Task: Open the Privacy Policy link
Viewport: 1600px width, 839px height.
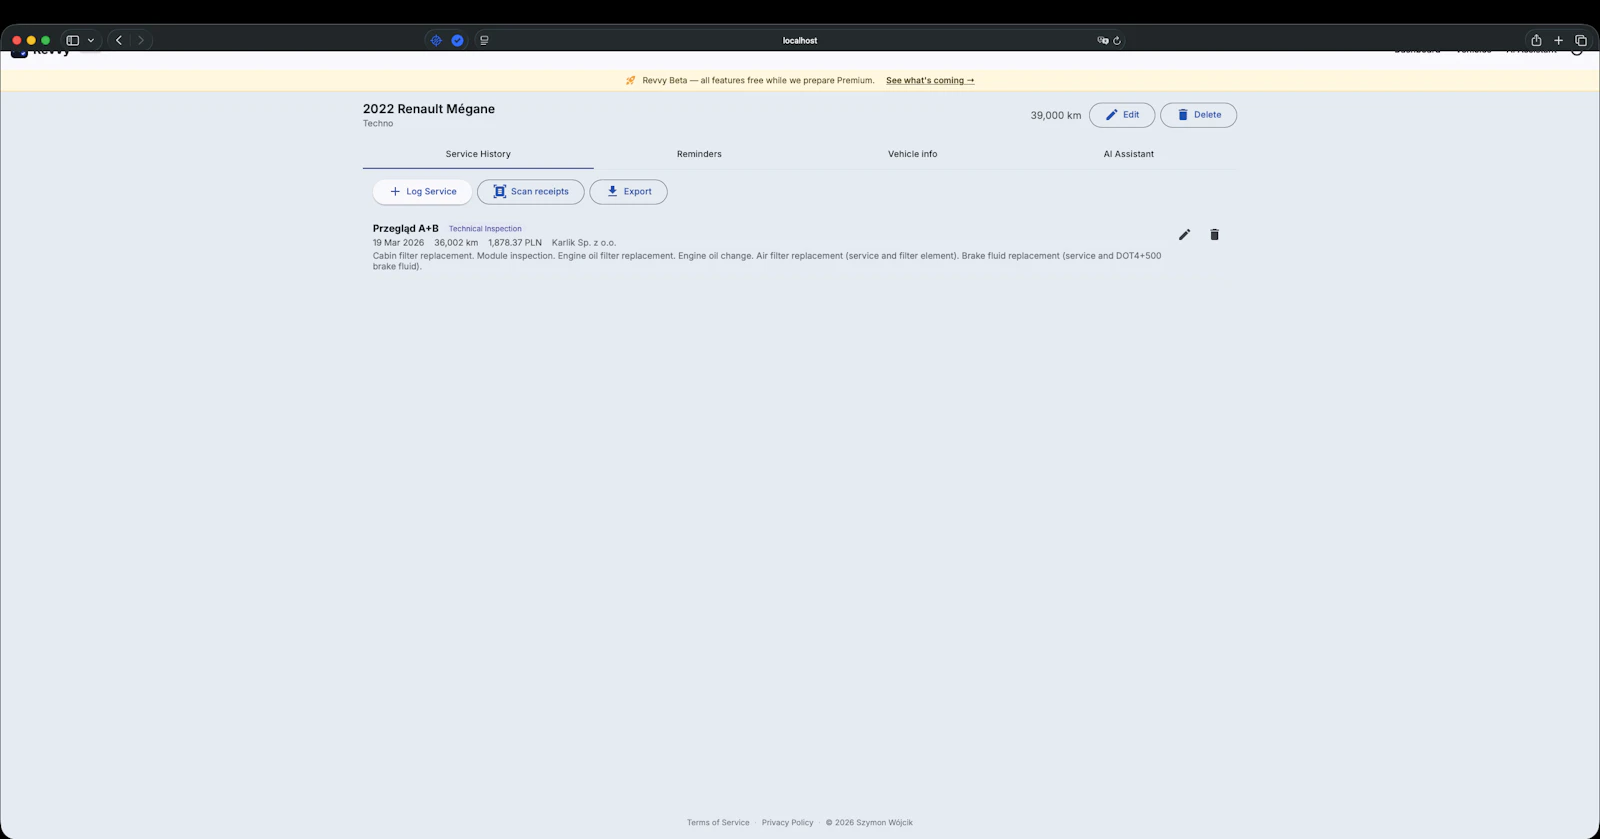Action: coord(788,823)
